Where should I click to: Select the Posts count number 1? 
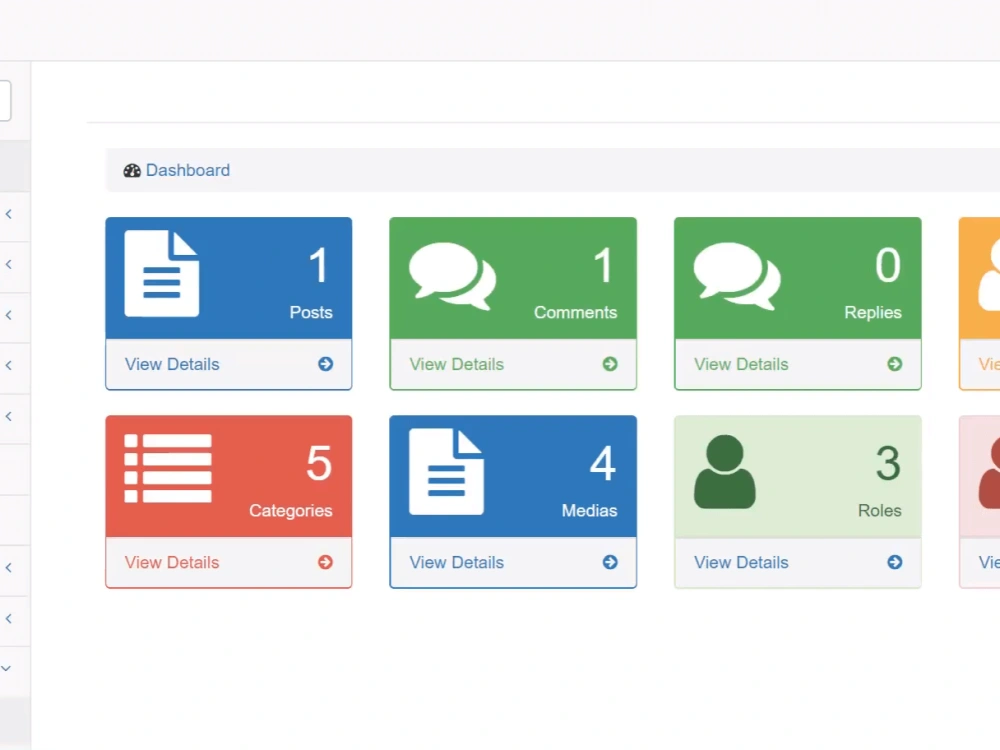point(318,265)
